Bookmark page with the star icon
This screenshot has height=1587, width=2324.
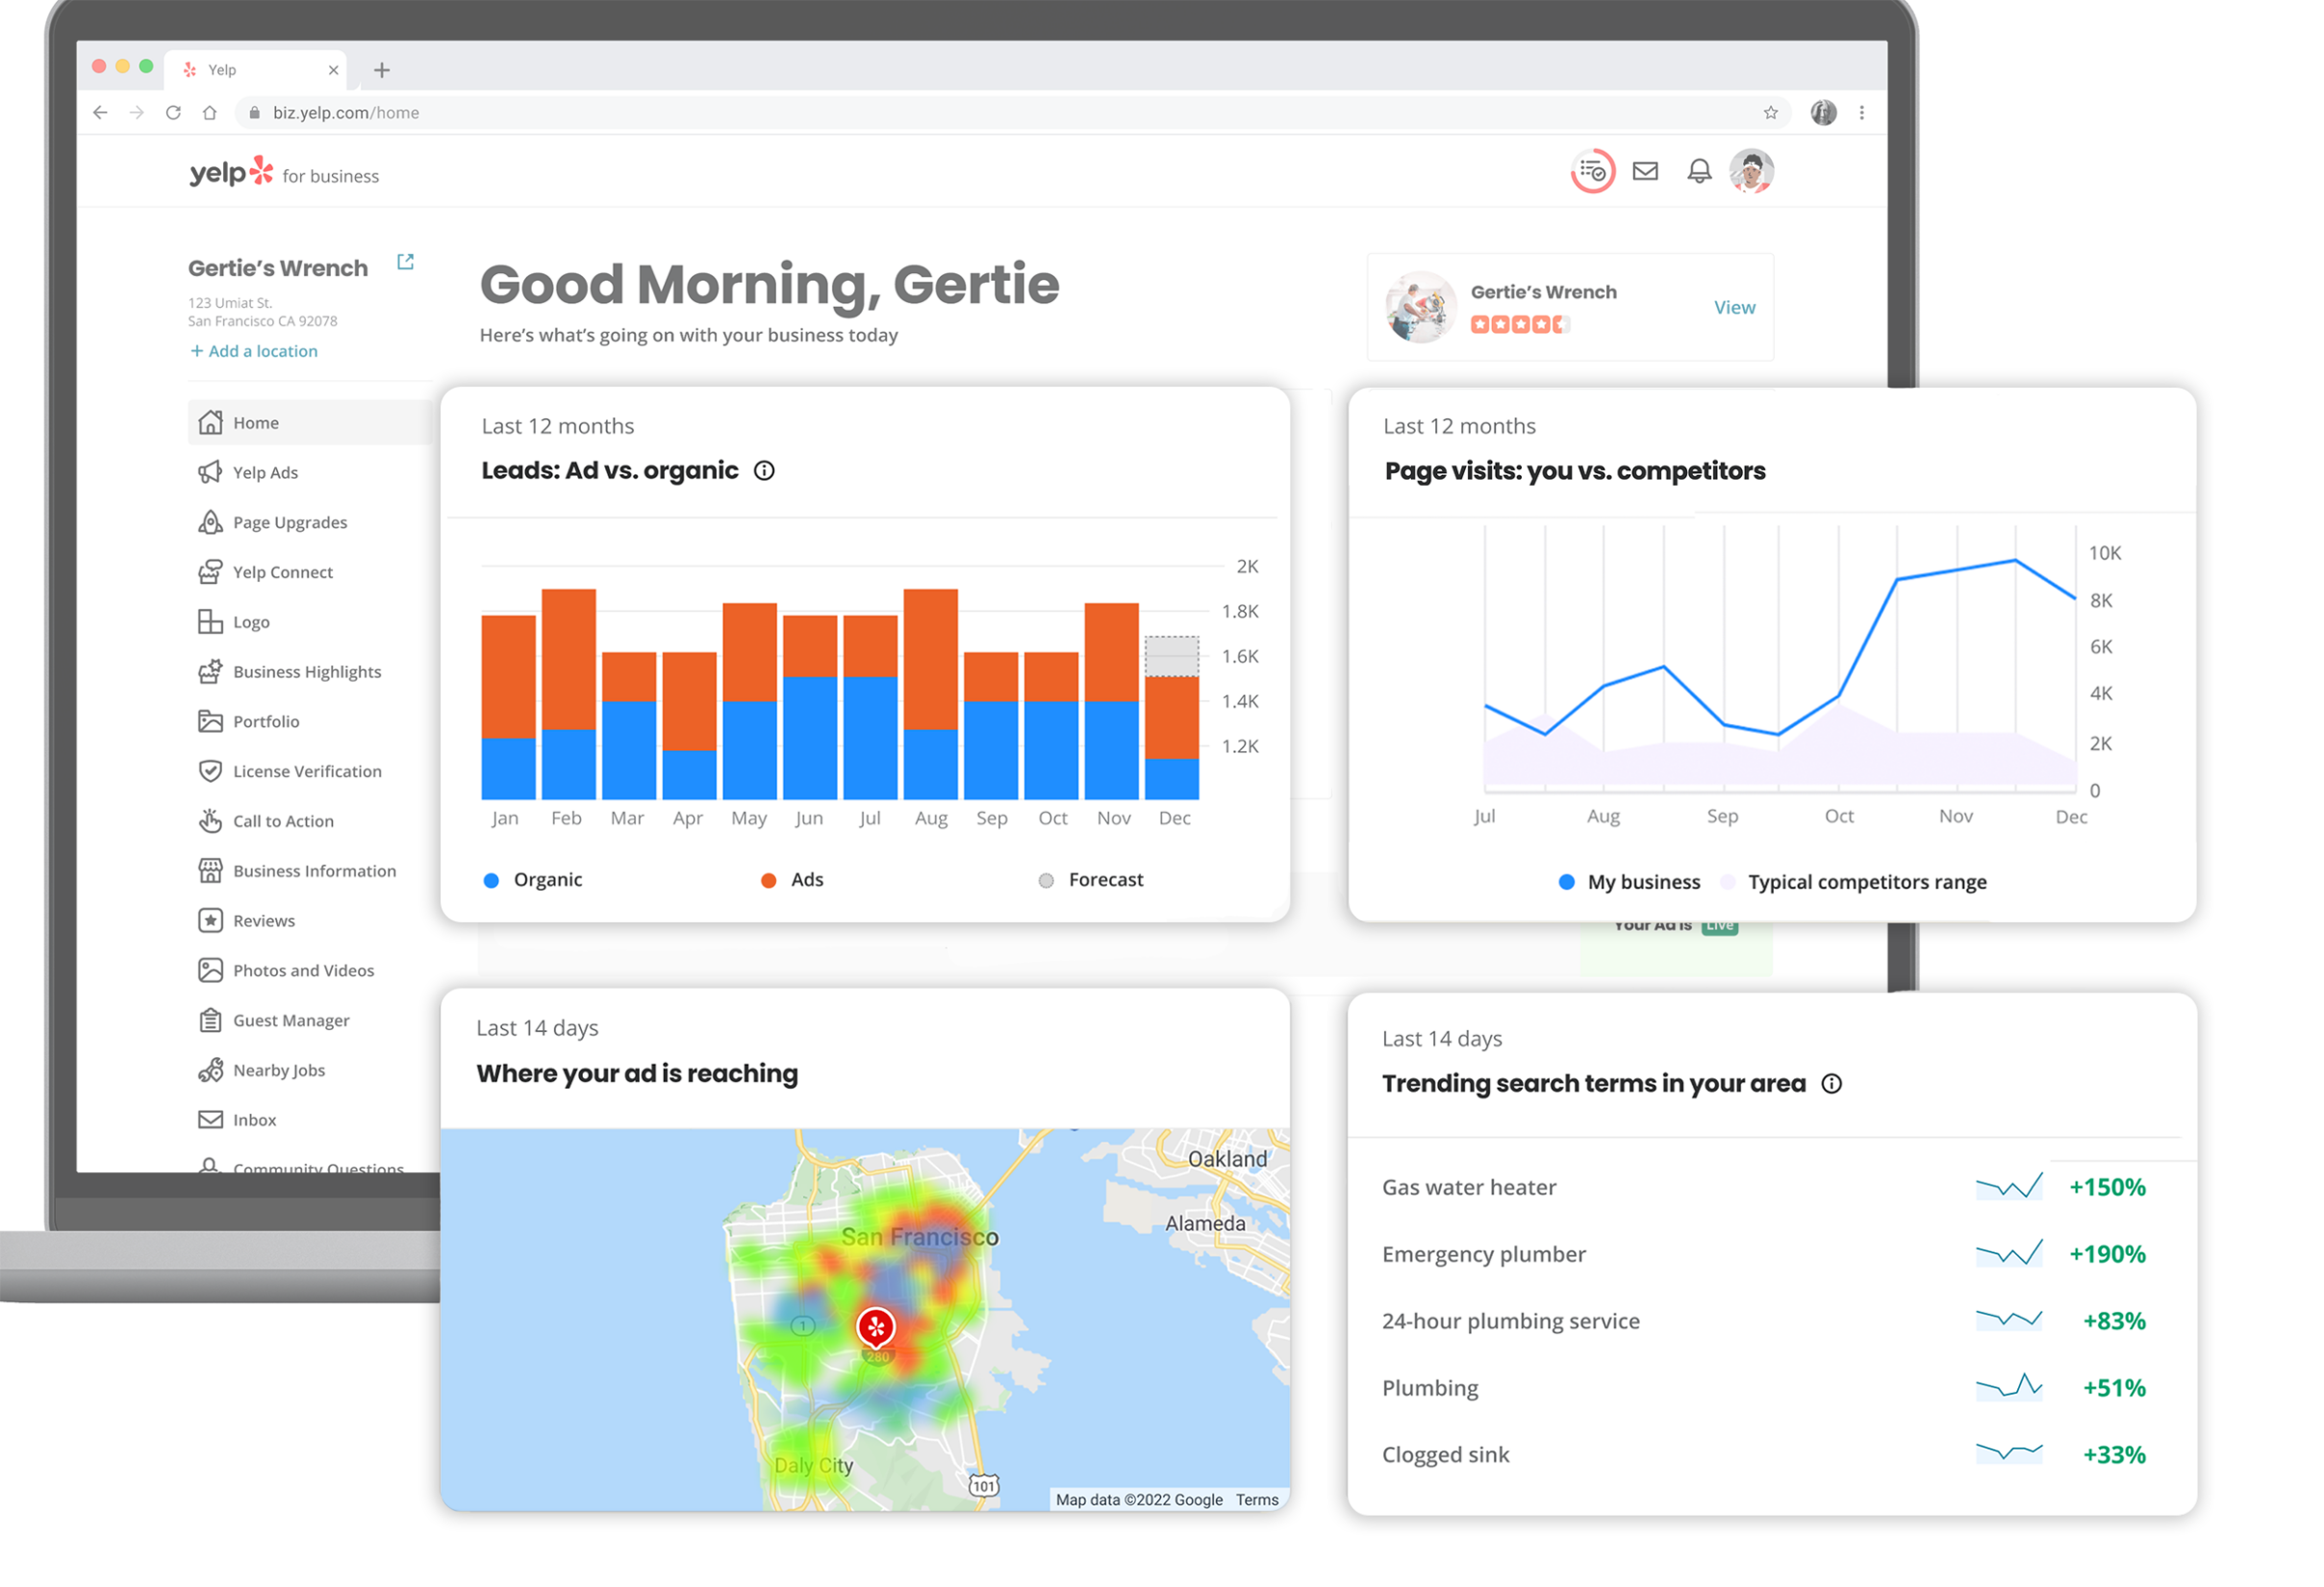[1770, 113]
